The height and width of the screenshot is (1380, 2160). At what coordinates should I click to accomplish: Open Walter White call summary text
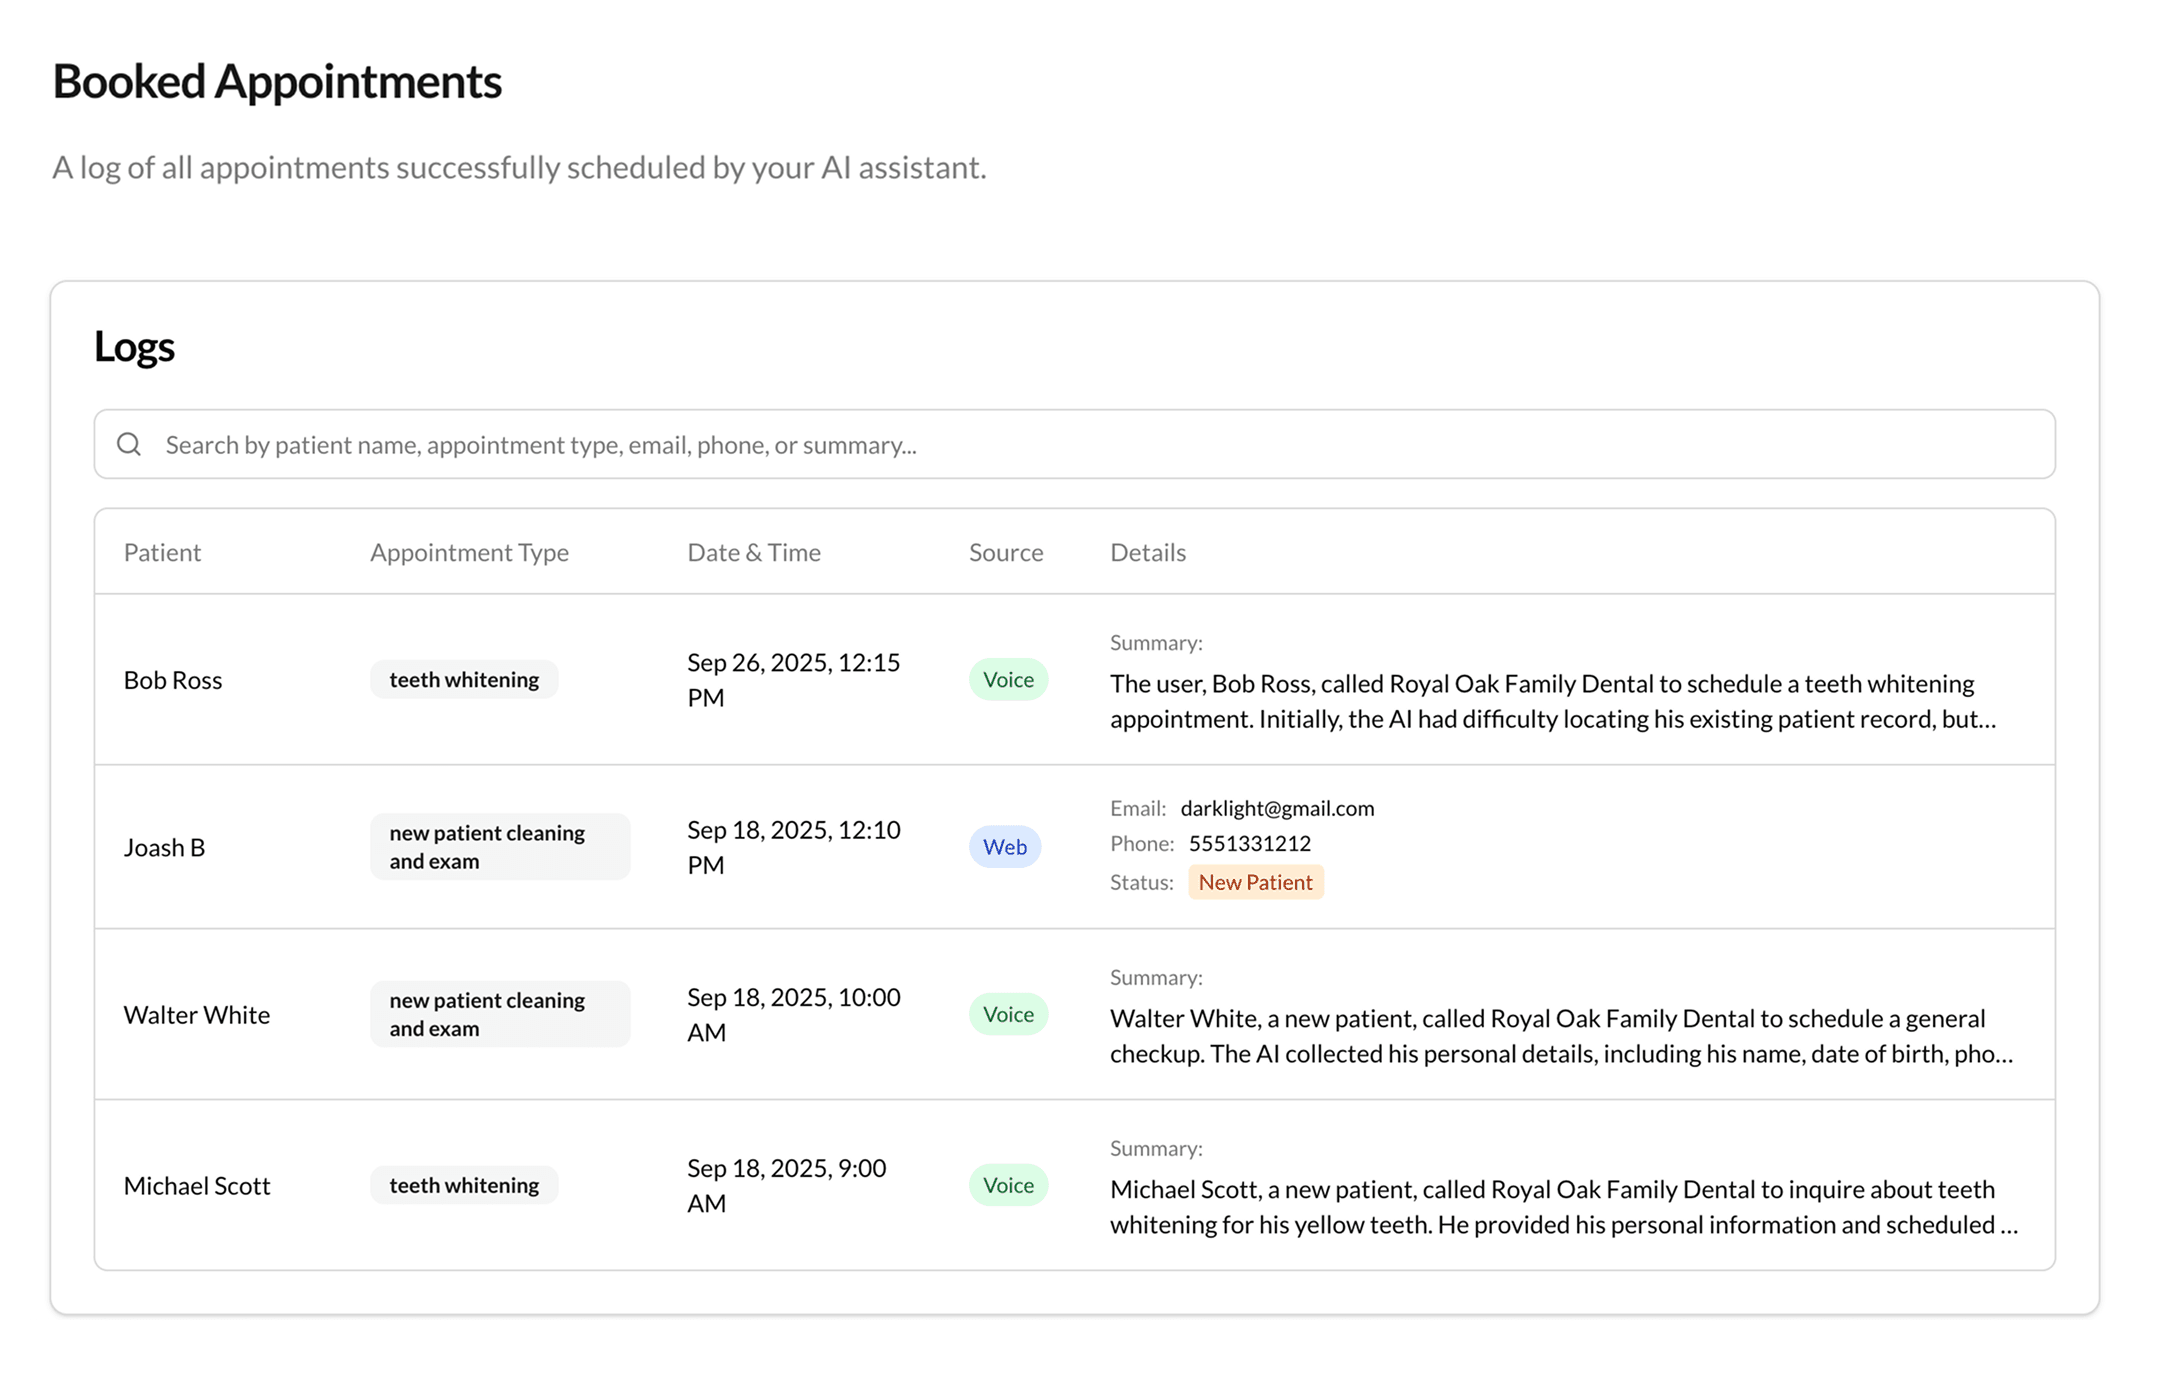(1561, 1036)
